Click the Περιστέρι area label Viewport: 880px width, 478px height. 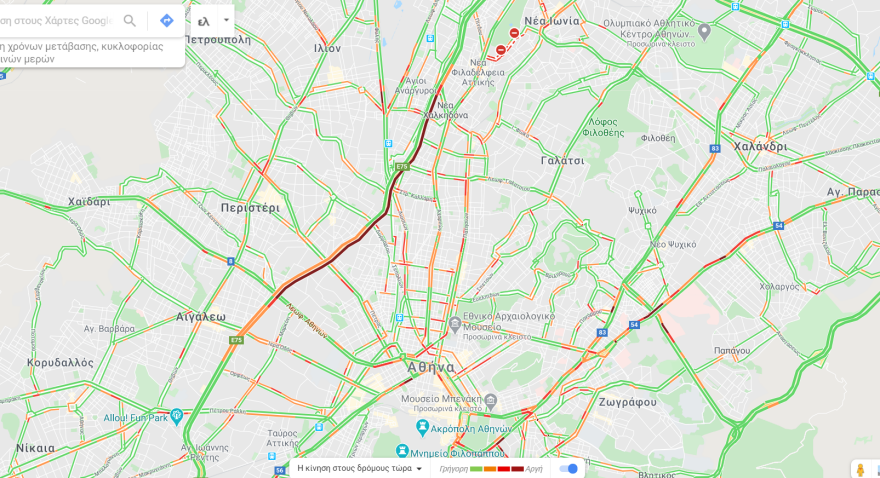(x=250, y=208)
